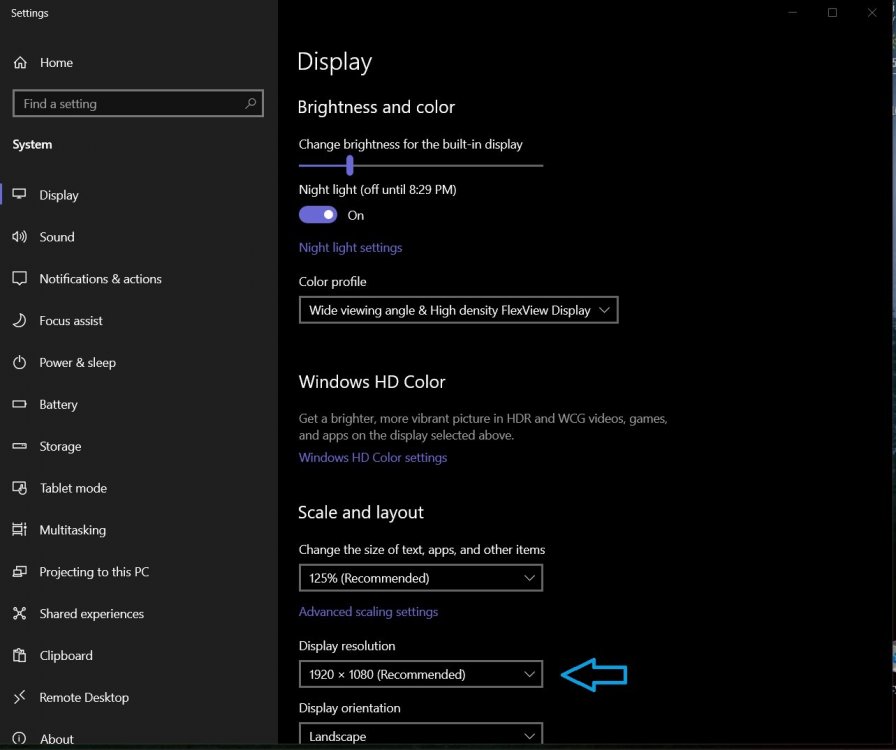Open the Landscape orientation dropdown

(x=421, y=735)
